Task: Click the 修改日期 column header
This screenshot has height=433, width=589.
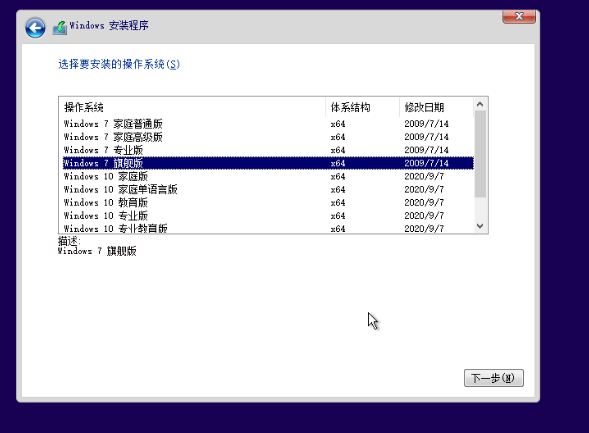Action: (436, 107)
